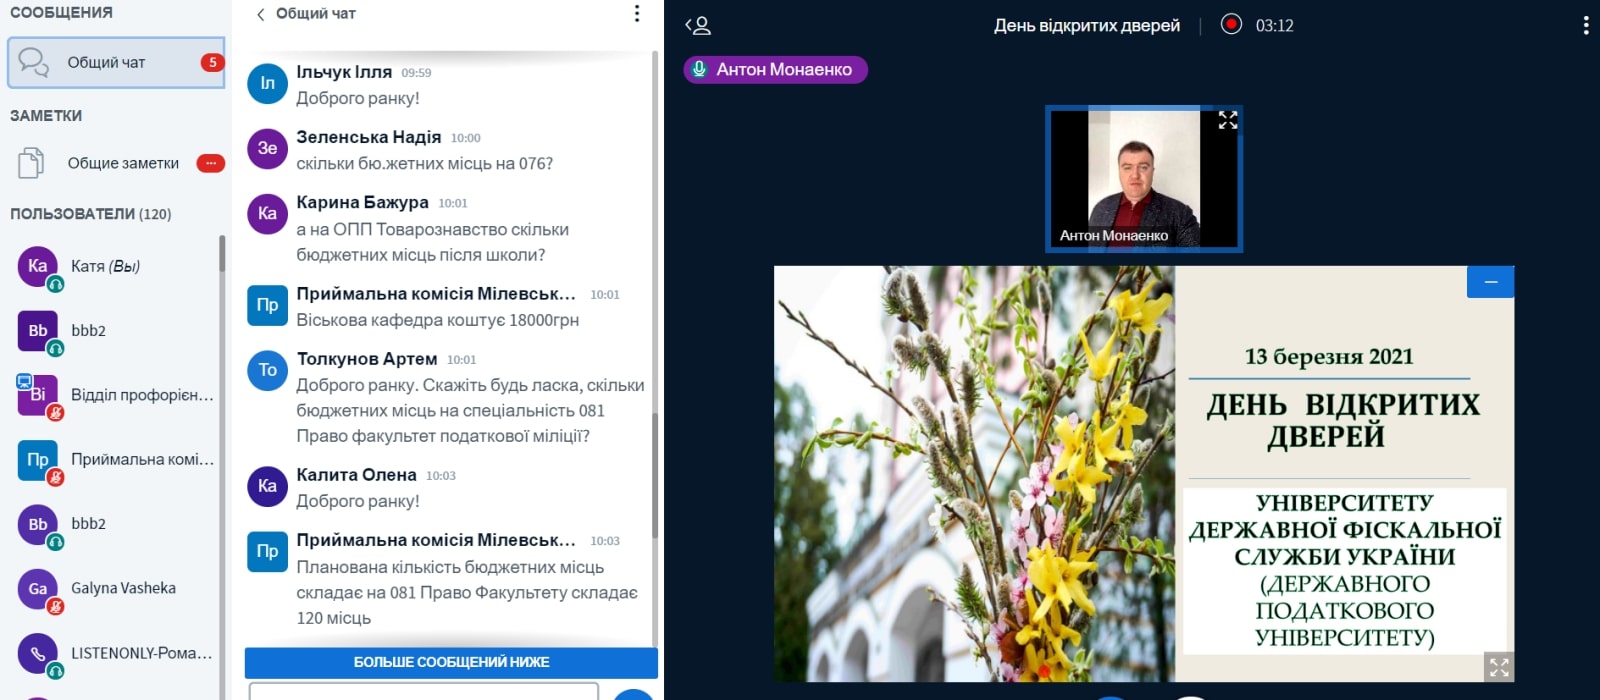
Task: Click the red badge on Общие заметки
Action: point(211,163)
